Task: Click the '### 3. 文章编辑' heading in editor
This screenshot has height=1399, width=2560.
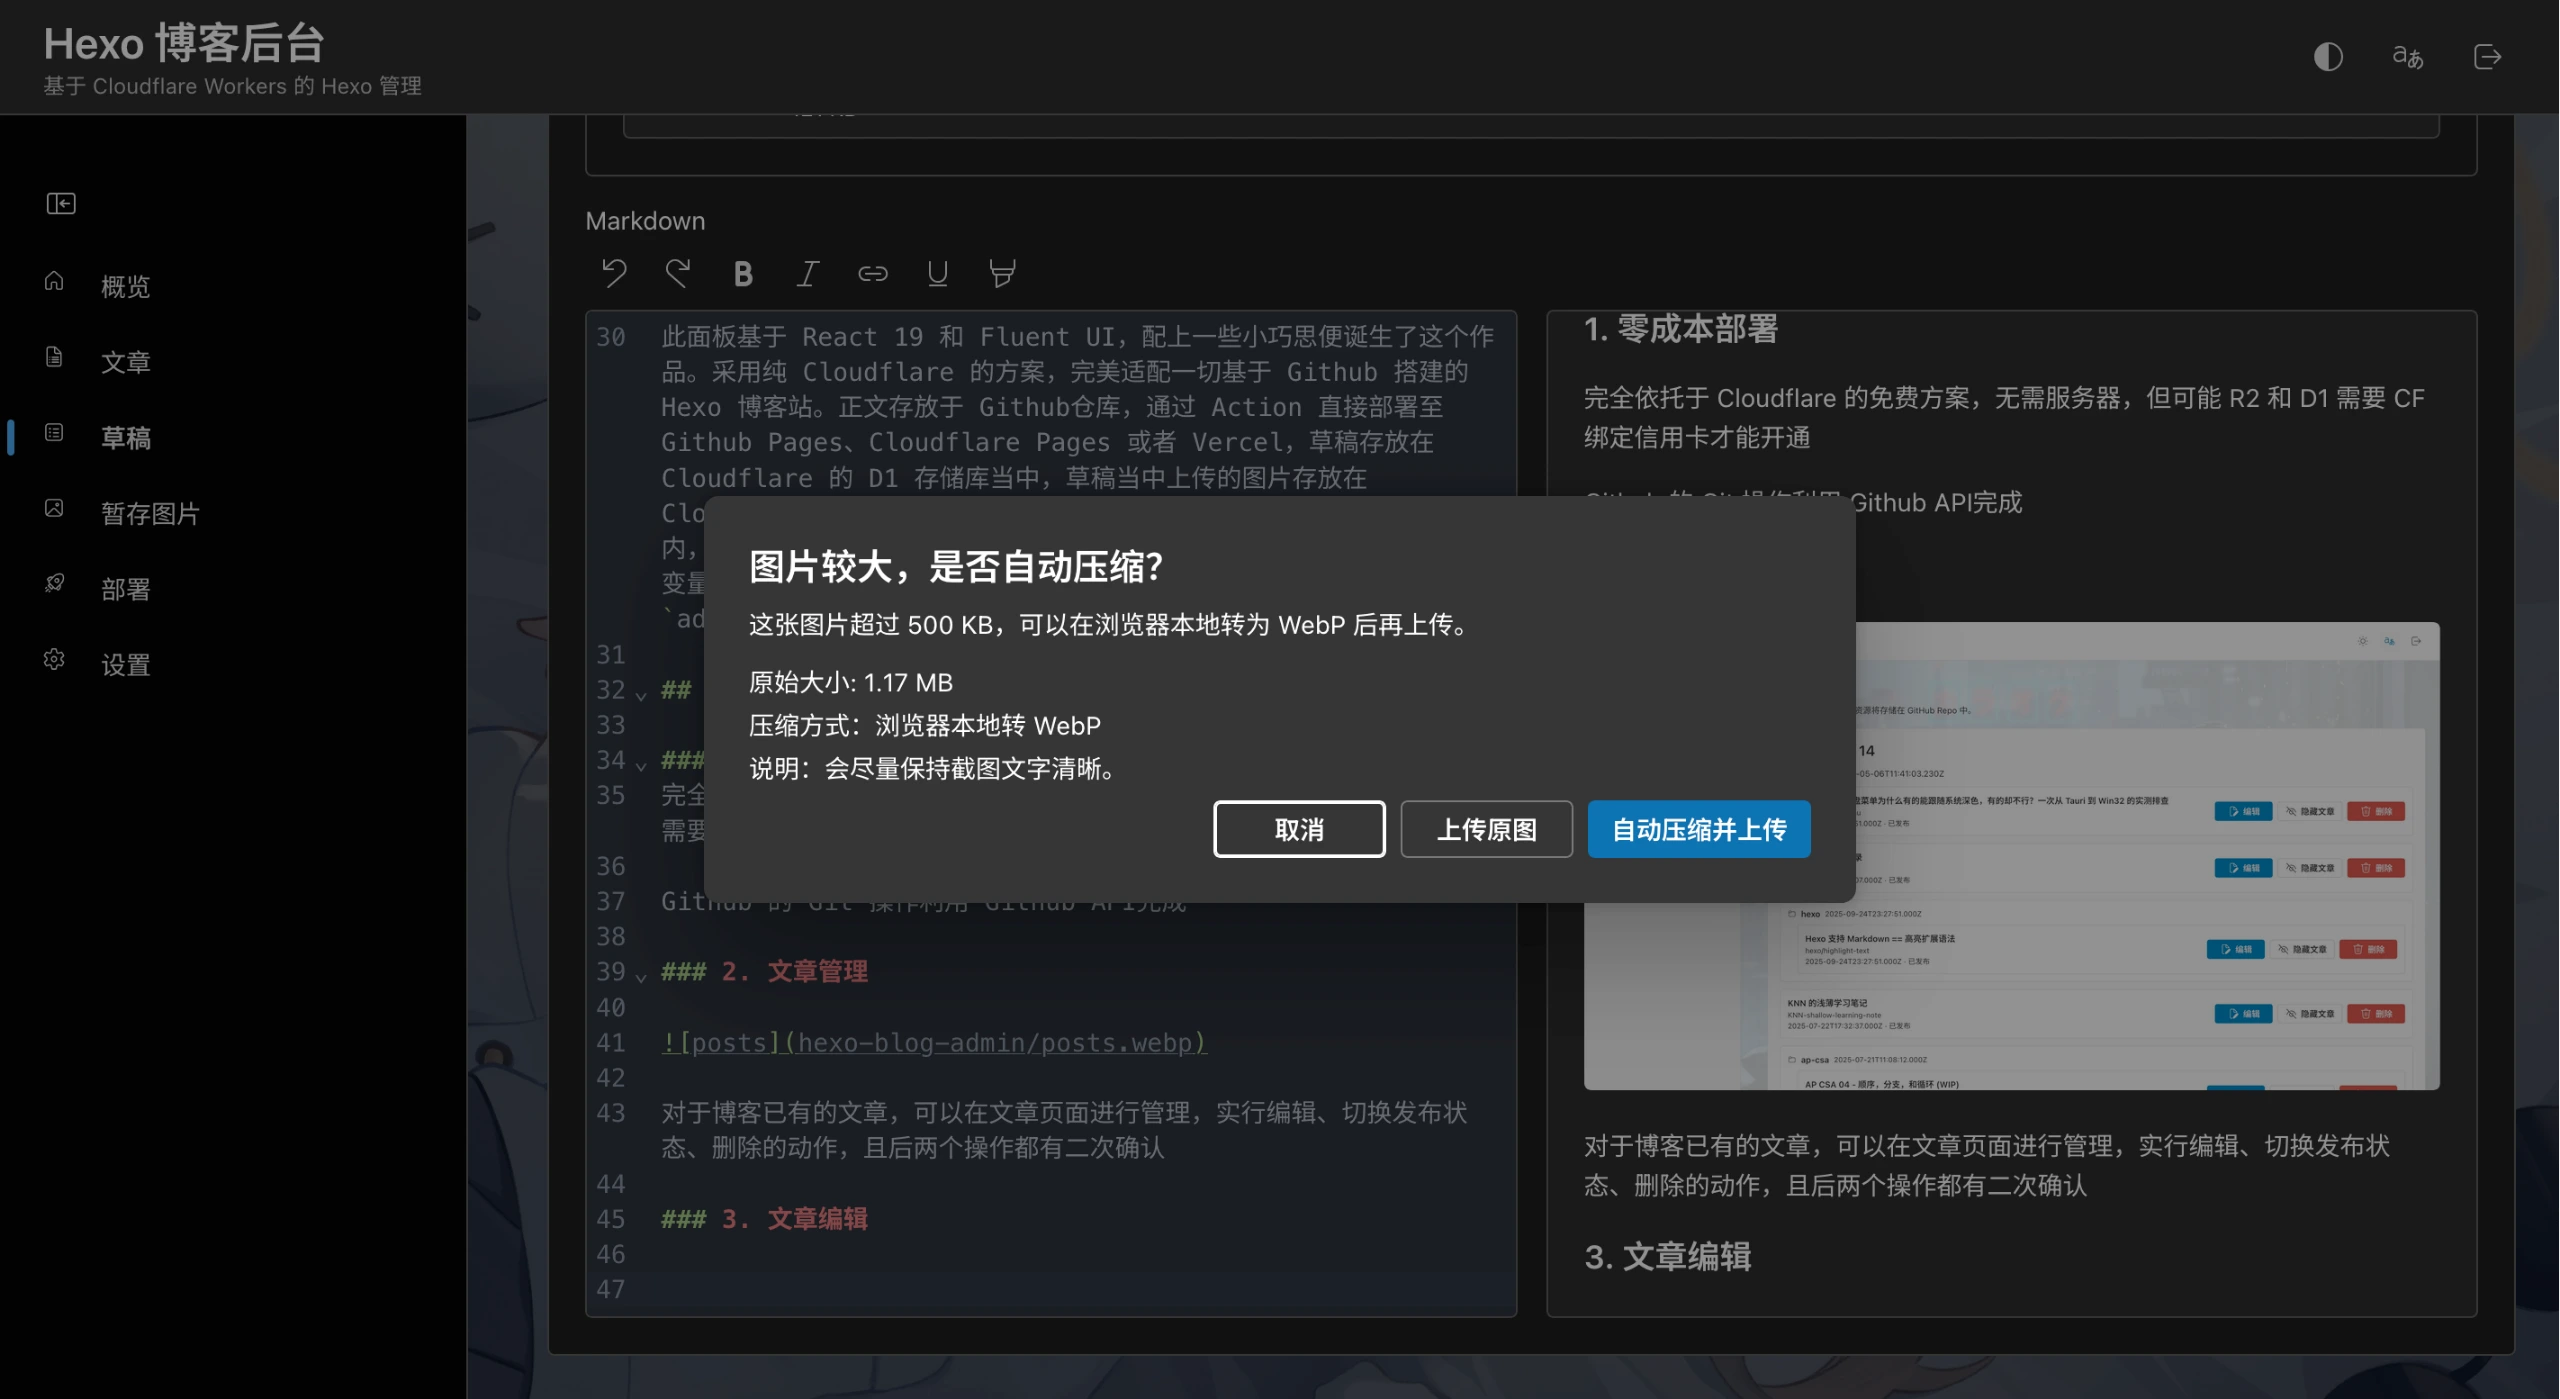Action: click(765, 1218)
